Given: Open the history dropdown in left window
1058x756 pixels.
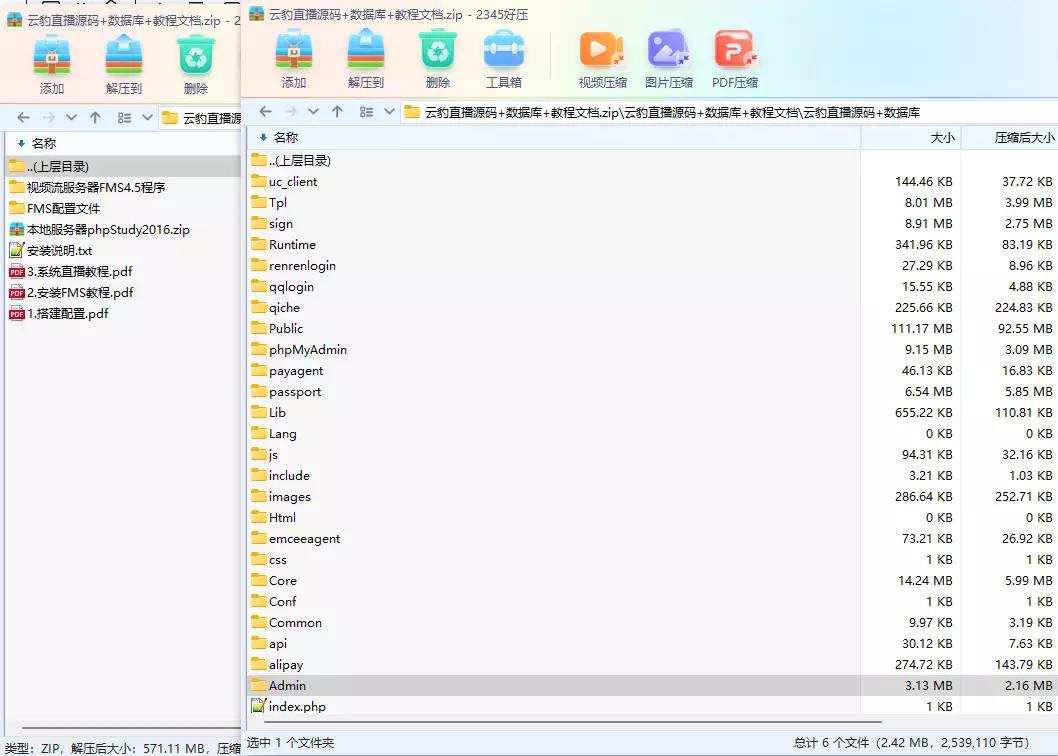Looking at the screenshot, I should click(x=71, y=117).
